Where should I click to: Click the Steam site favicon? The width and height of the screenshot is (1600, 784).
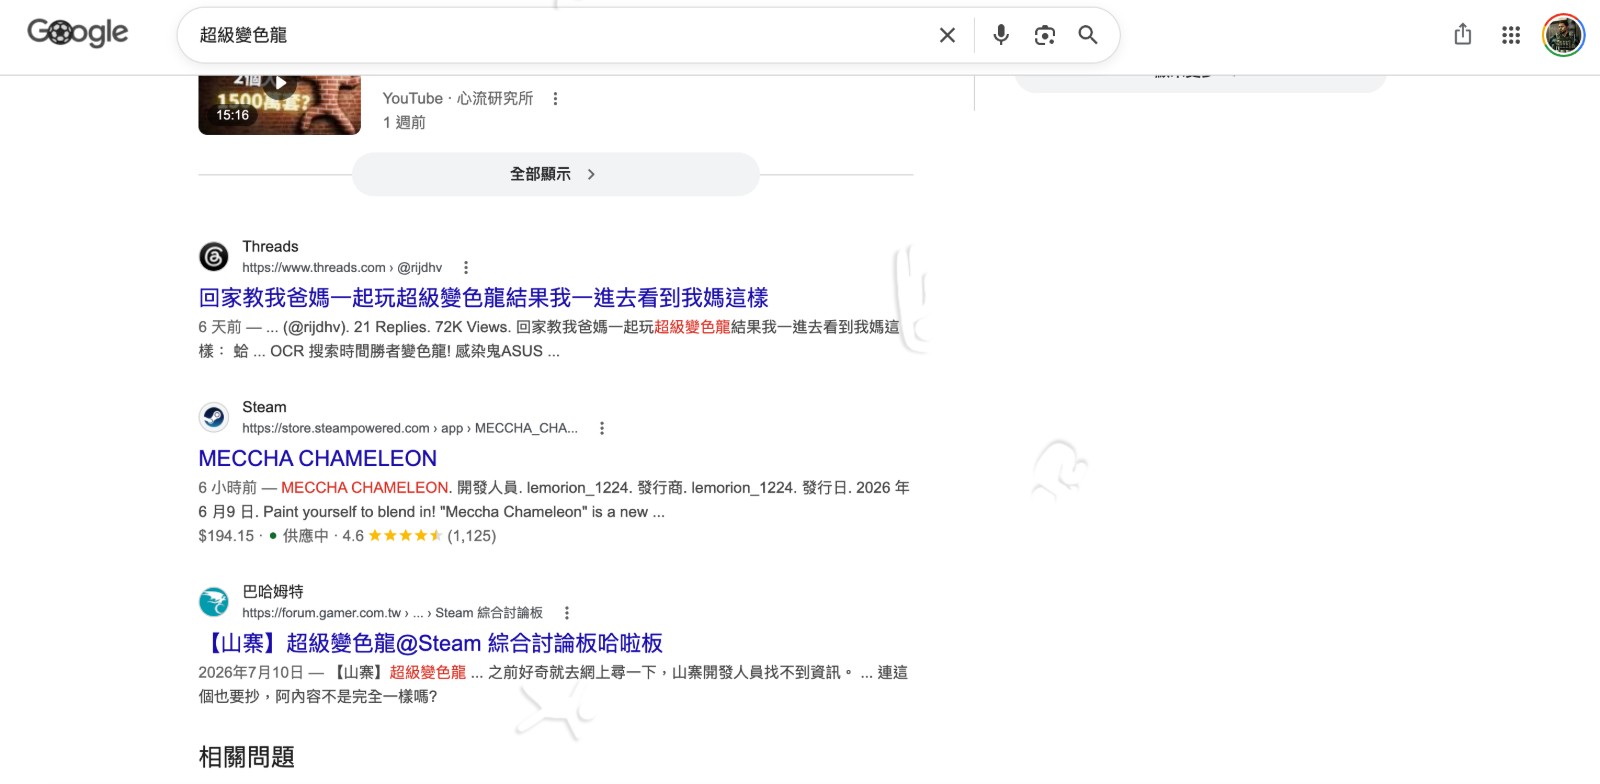214,417
